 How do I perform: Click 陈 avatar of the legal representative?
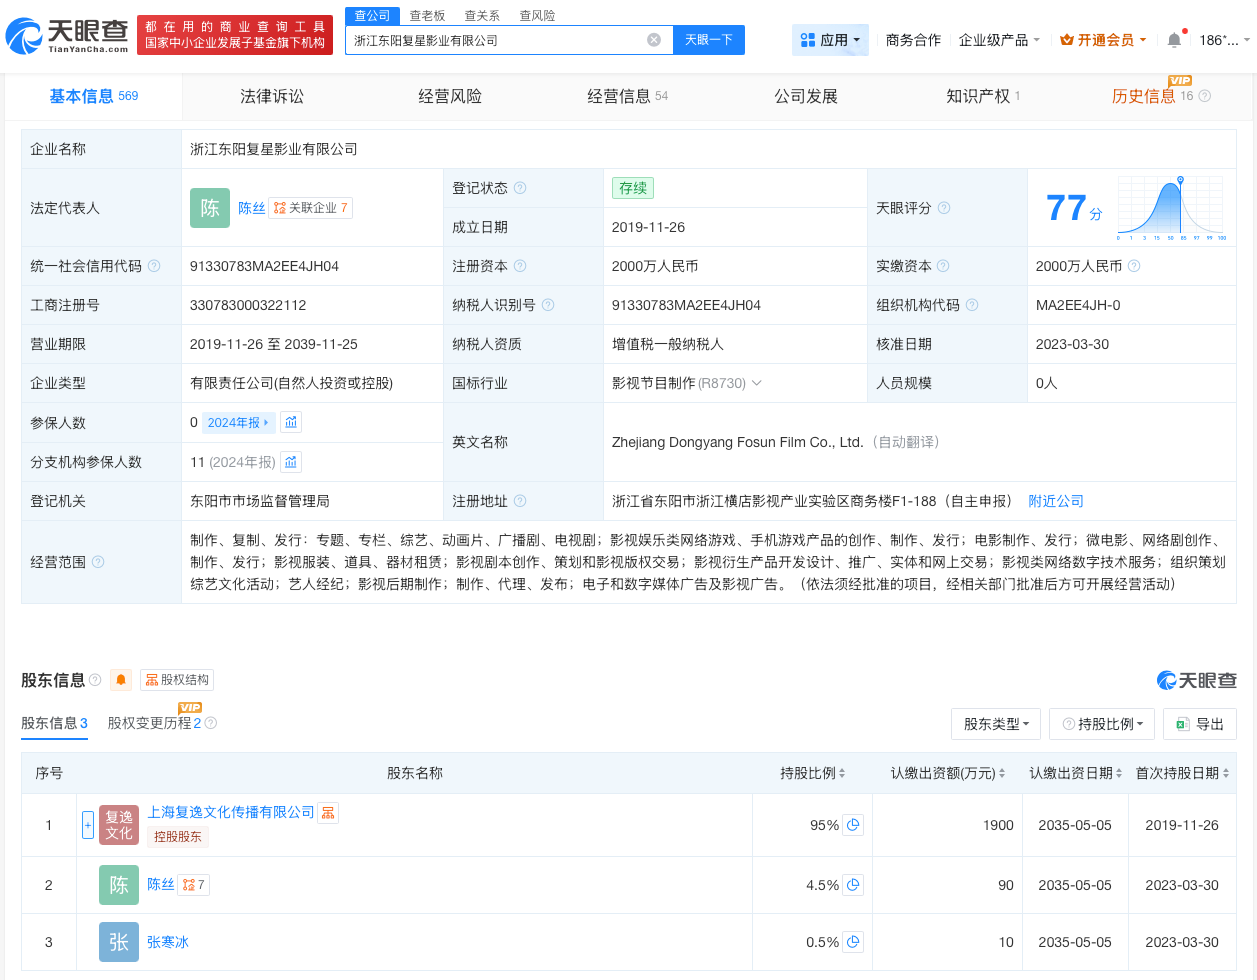[x=210, y=208]
